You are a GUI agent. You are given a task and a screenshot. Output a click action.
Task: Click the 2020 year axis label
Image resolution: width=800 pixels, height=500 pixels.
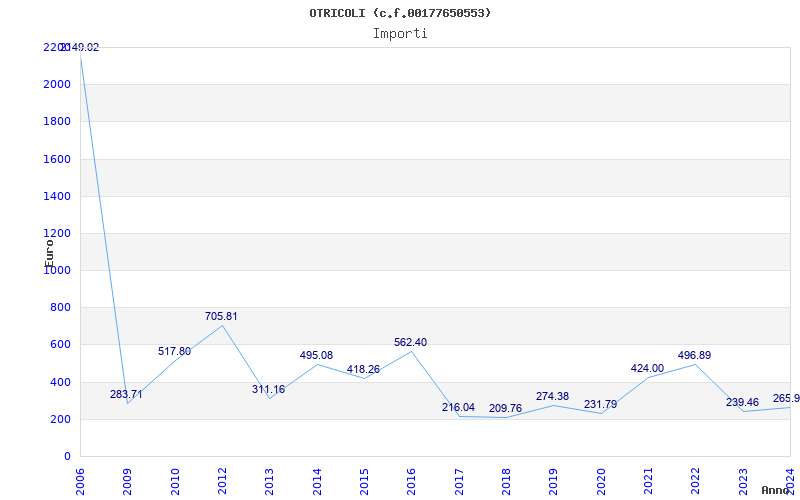click(x=601, y=482)
